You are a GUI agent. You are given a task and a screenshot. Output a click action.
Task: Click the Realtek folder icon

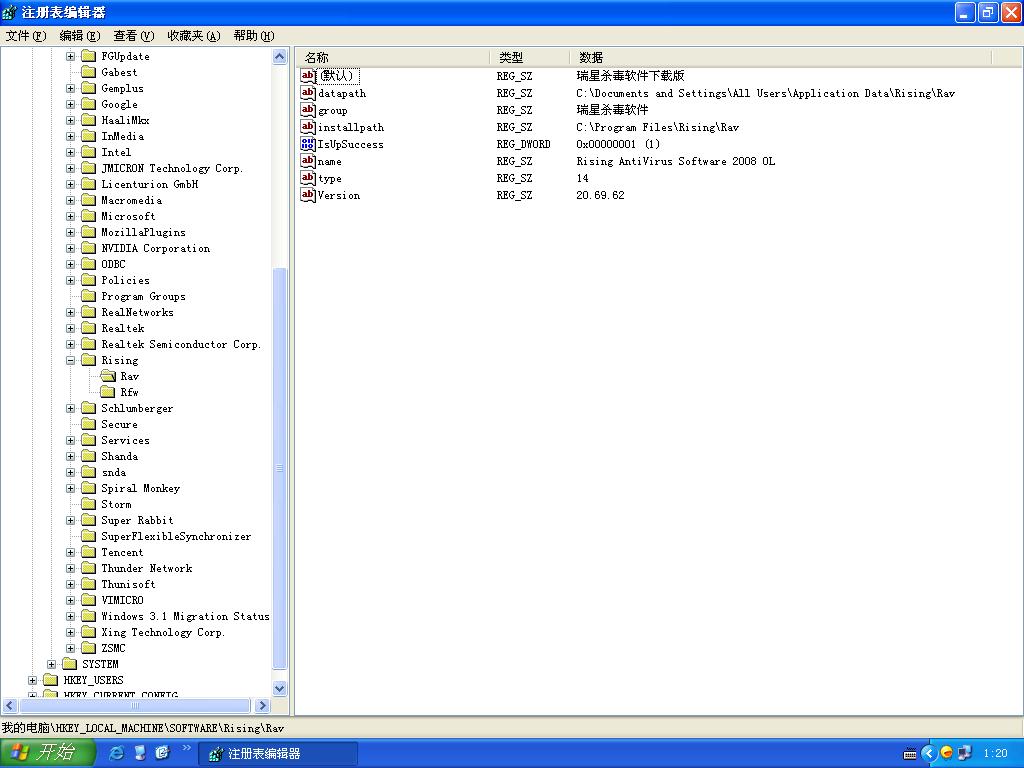pyautogui.click(x=89, y=328)
